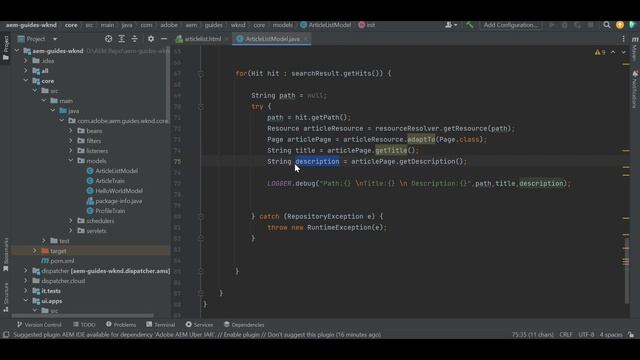640x360 pixels.
Task: Toggle fold marker on for loop line
Action: (x=200, y=74)
